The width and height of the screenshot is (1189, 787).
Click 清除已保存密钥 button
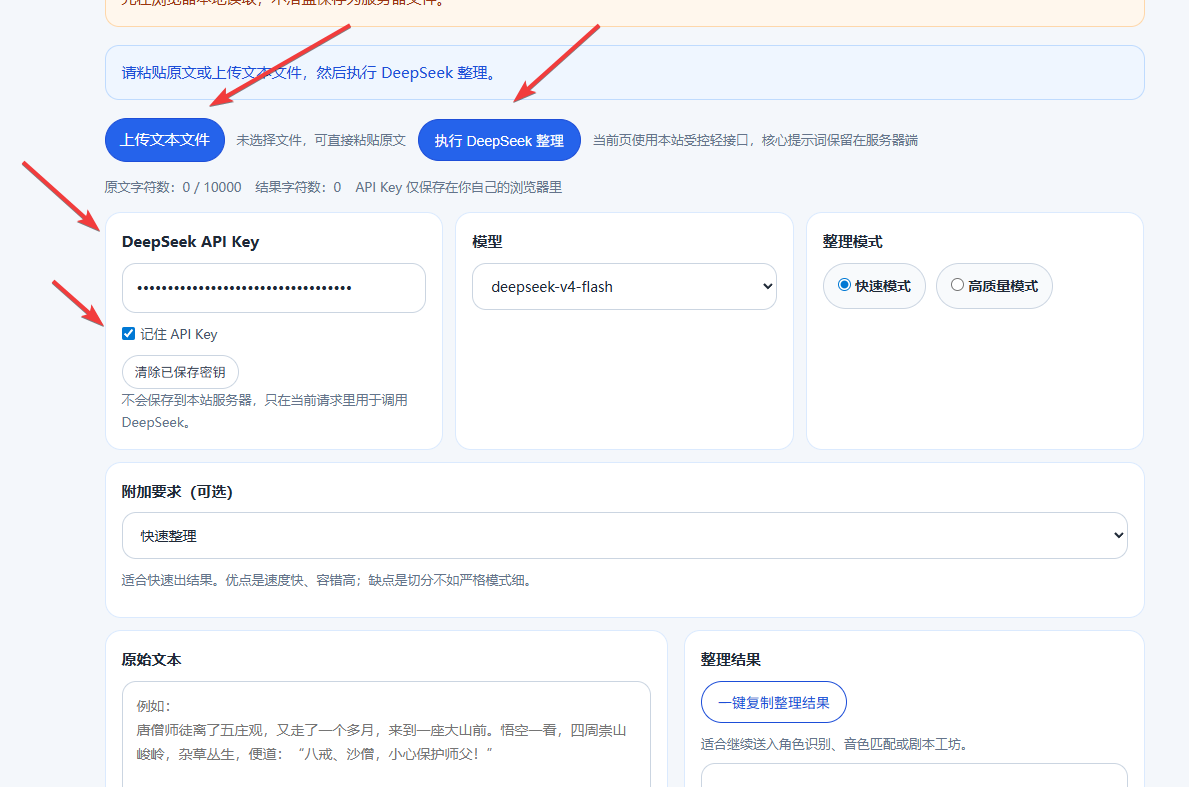(x=180, y=372)
